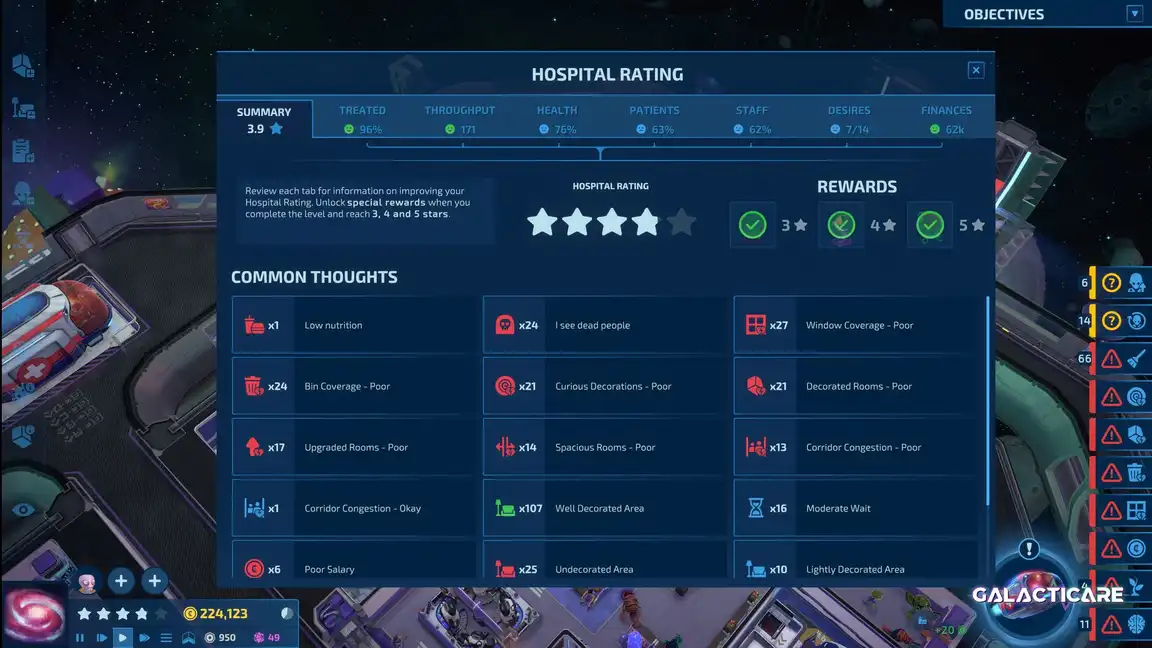This screenshot has height=648, width=1152.
Task: Select the alien staff portrait
Action: (x=87, y=582)
